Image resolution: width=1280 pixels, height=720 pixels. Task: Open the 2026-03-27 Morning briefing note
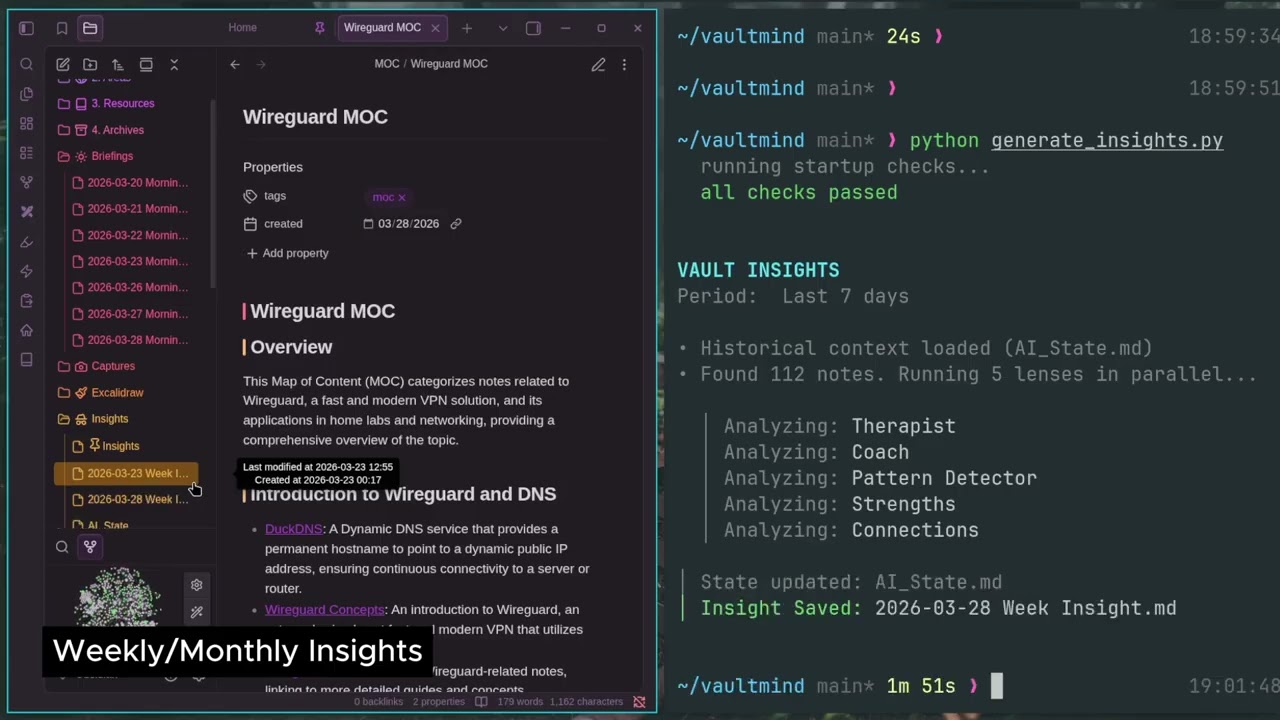coord(137,314)
